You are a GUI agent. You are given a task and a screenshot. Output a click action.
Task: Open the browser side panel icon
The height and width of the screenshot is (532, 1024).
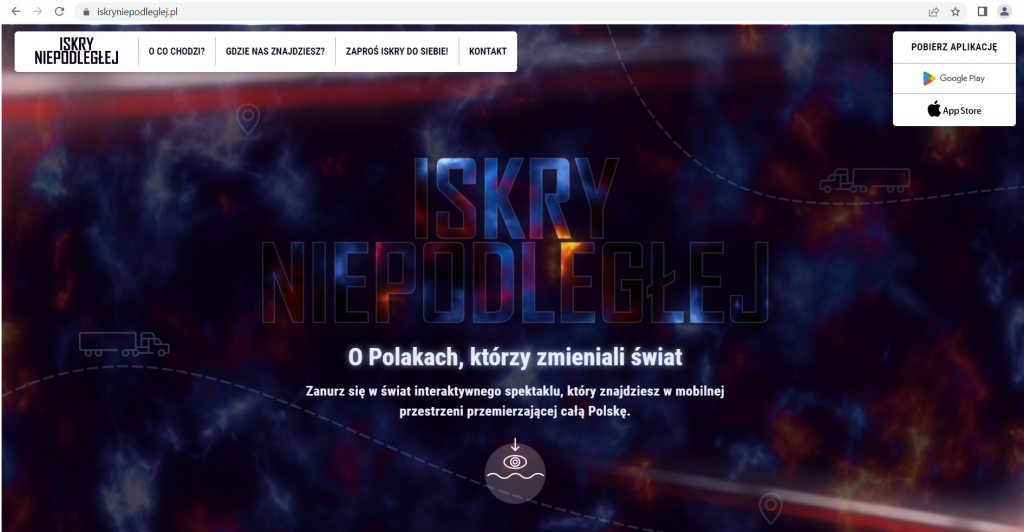pyautogui.click(x=982, y=12)
